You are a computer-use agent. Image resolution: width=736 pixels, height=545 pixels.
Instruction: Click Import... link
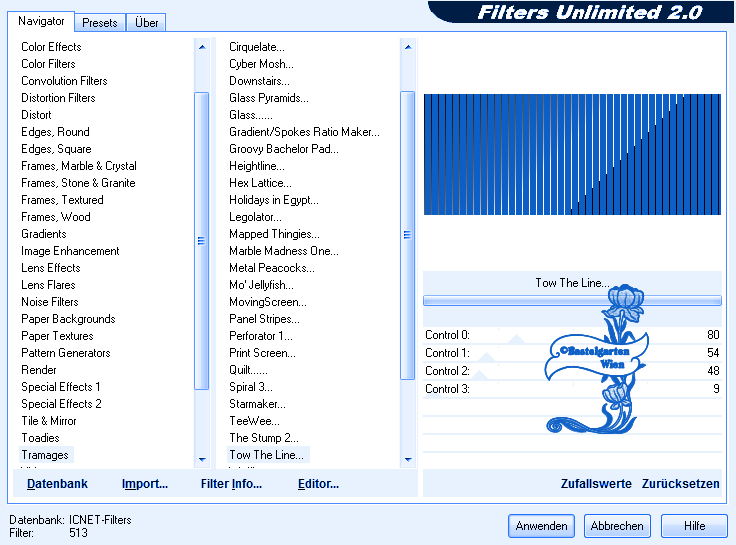point(145,484)
